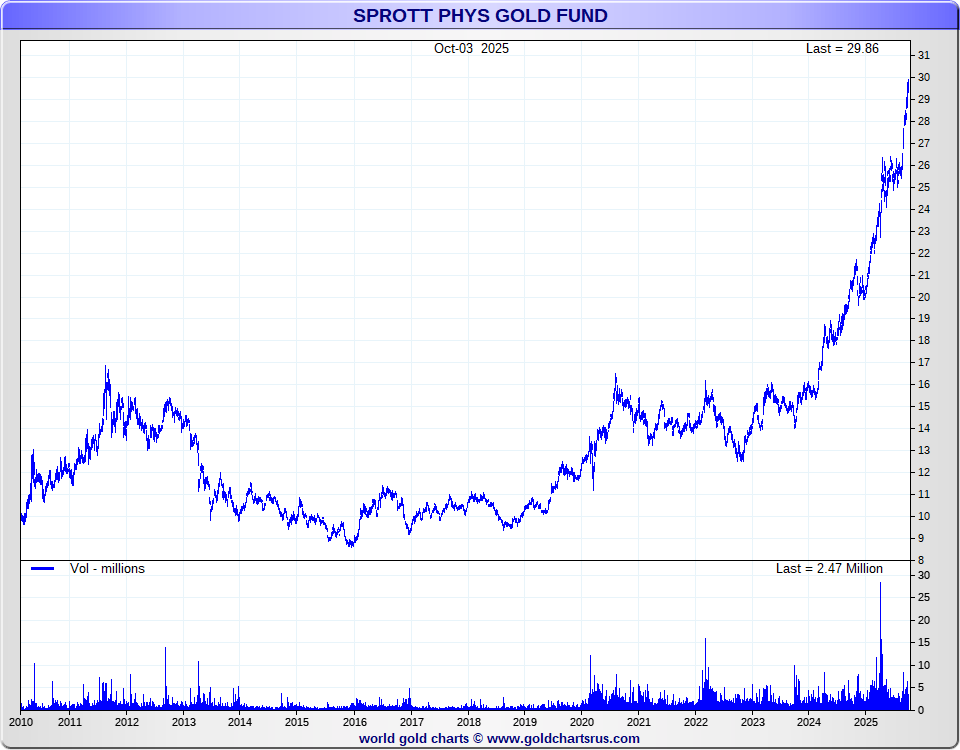The image size is (960, 750).
Task: Click the price axis value 31
Action: click(x=923, y=55)
